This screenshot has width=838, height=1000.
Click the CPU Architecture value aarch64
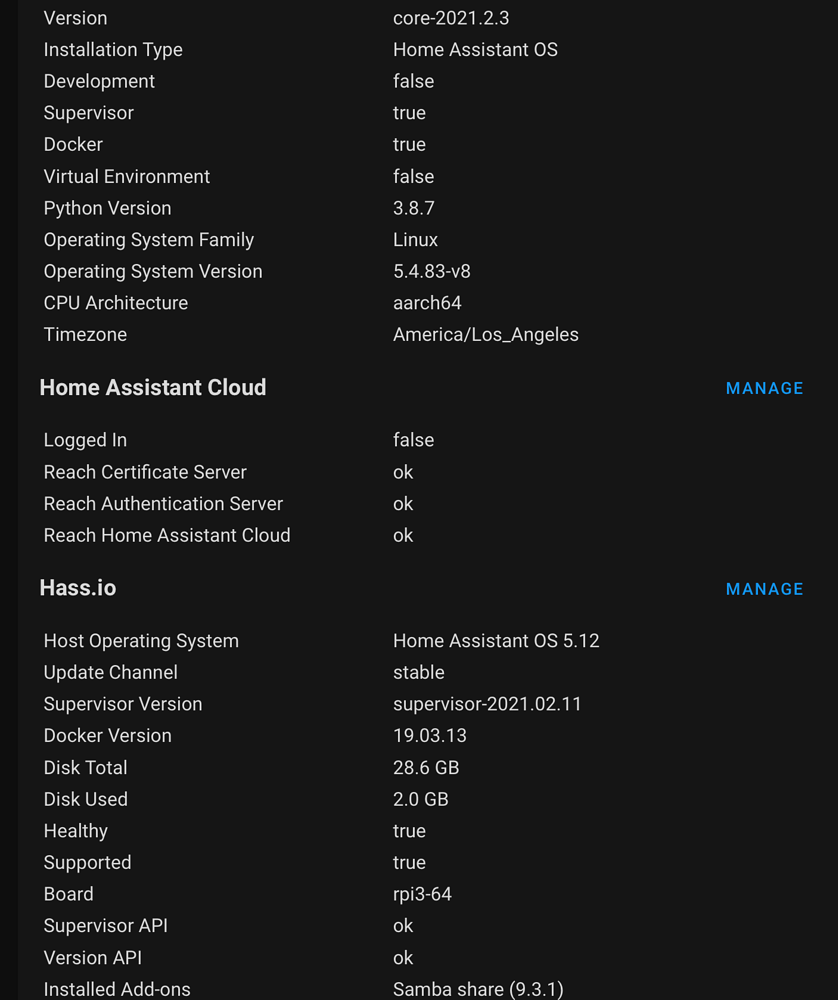click(427, 302)
